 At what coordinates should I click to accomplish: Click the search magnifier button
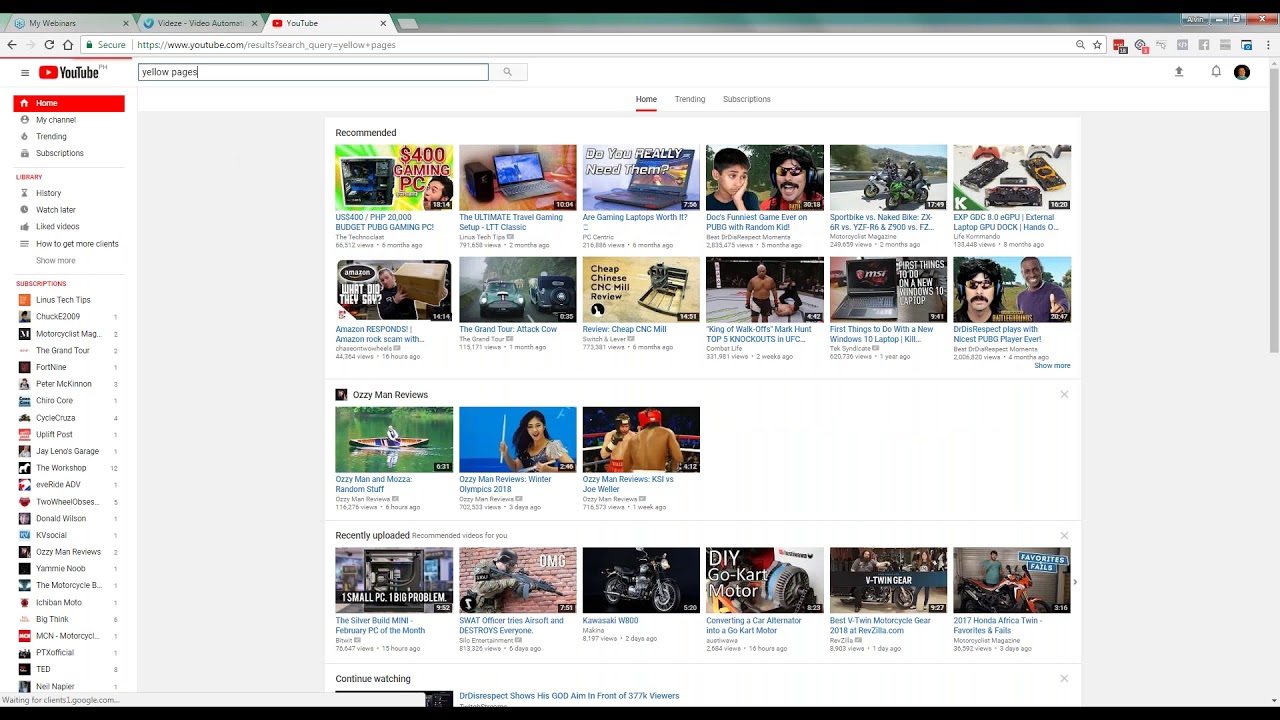tap(508, 72)
